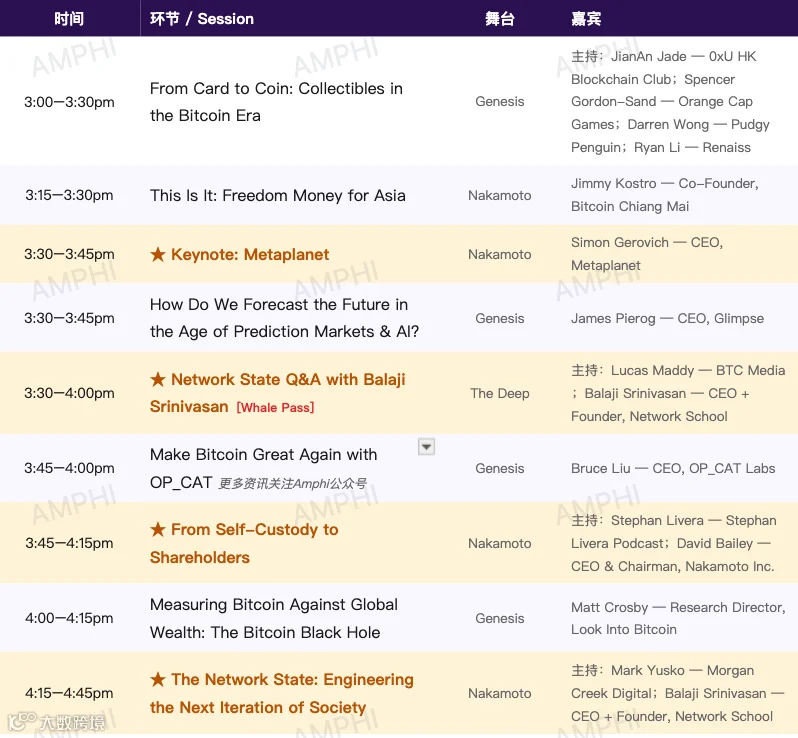Click Genesis stage in Bitcoin Black Hole row

point(499,618)
